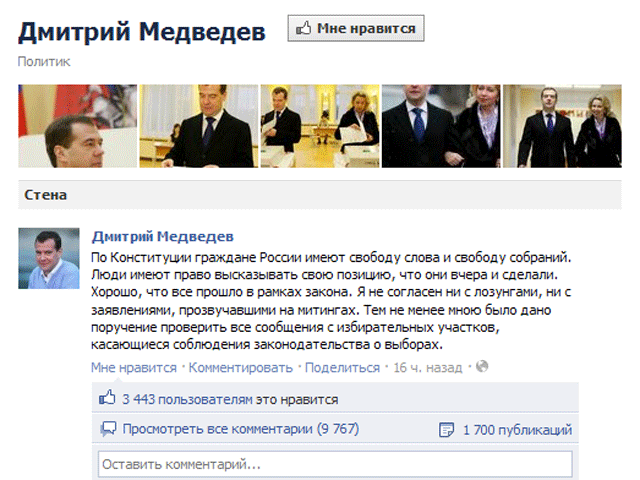The image size is (640, 480).
Task: Open middle photo of voting at ballot box
Action: click(320, 126)
